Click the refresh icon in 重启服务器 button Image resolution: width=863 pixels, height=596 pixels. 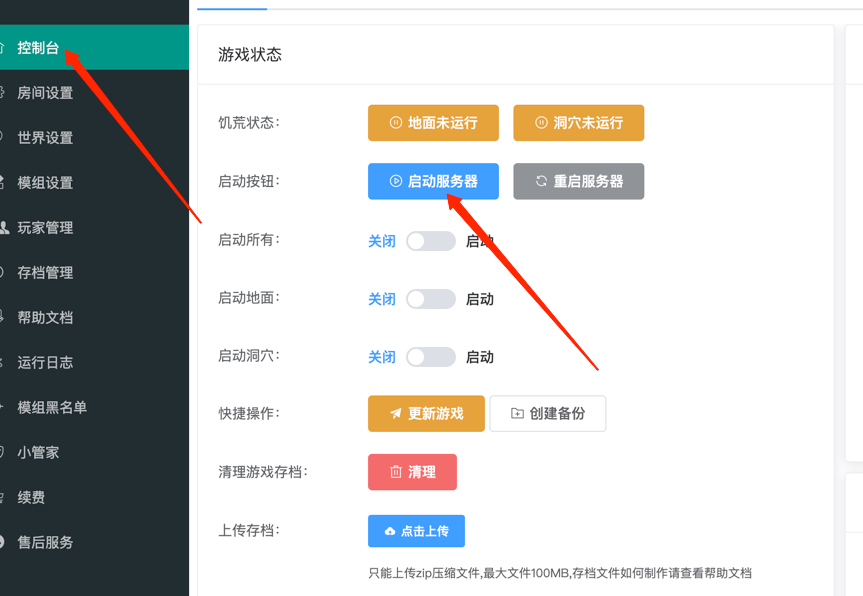pos(541,182)
